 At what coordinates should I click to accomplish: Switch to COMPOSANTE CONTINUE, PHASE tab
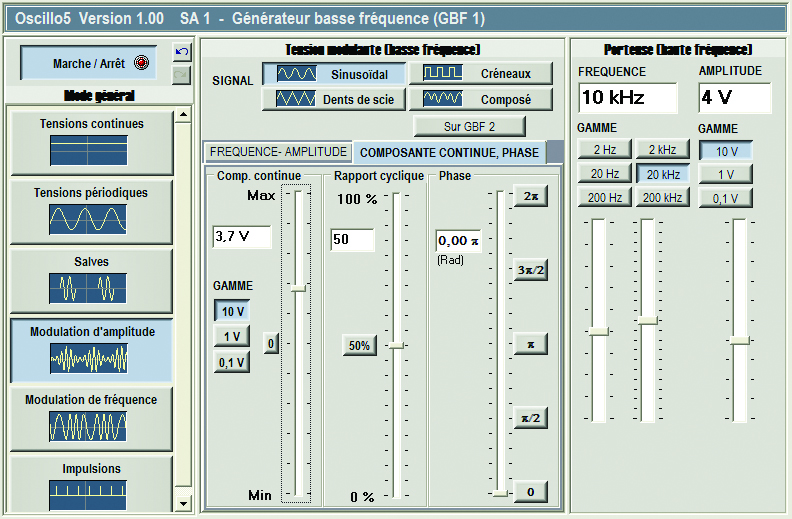tap(449, 152)
